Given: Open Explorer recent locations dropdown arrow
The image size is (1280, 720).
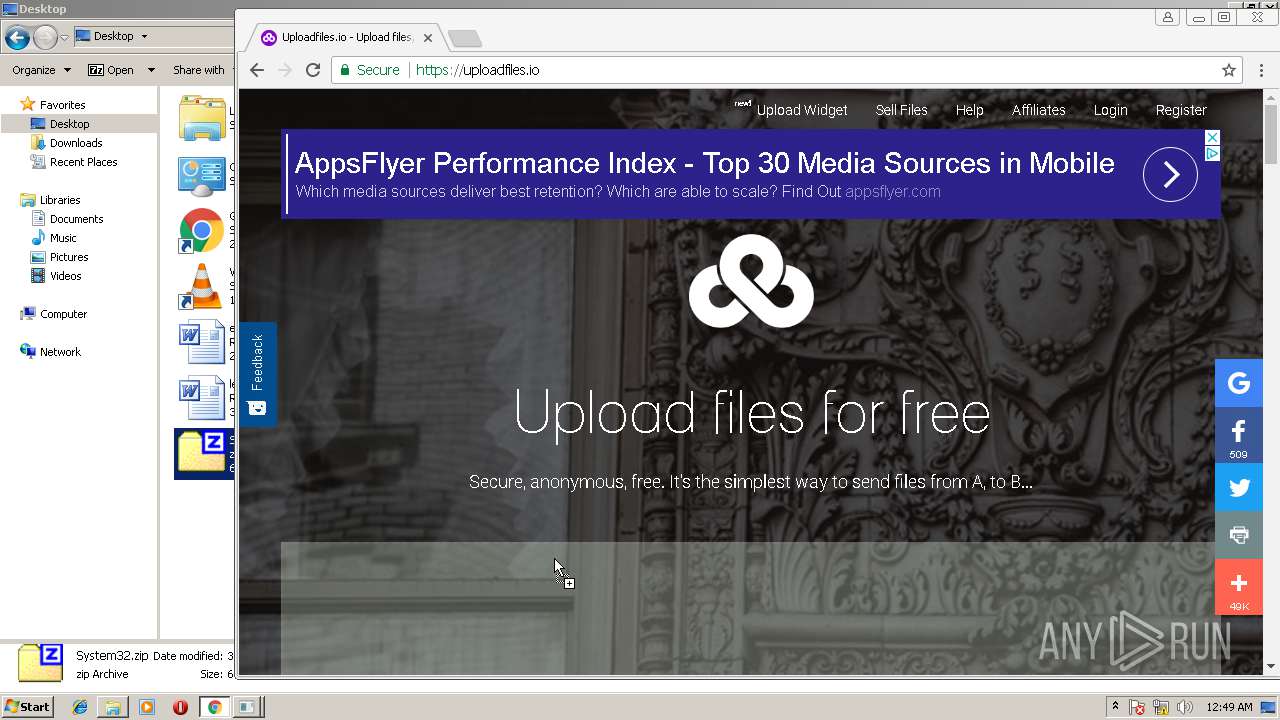Looking at the screenshot, I should point(65,38).
